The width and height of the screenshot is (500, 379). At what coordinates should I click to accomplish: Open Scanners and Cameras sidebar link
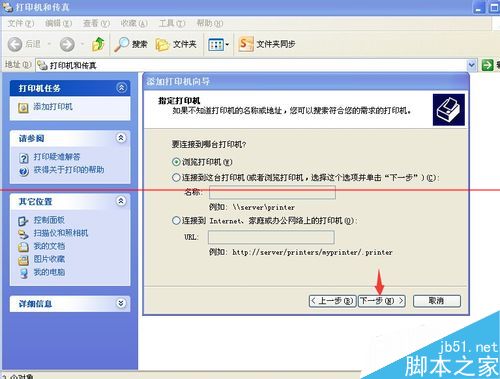point(61,233)
